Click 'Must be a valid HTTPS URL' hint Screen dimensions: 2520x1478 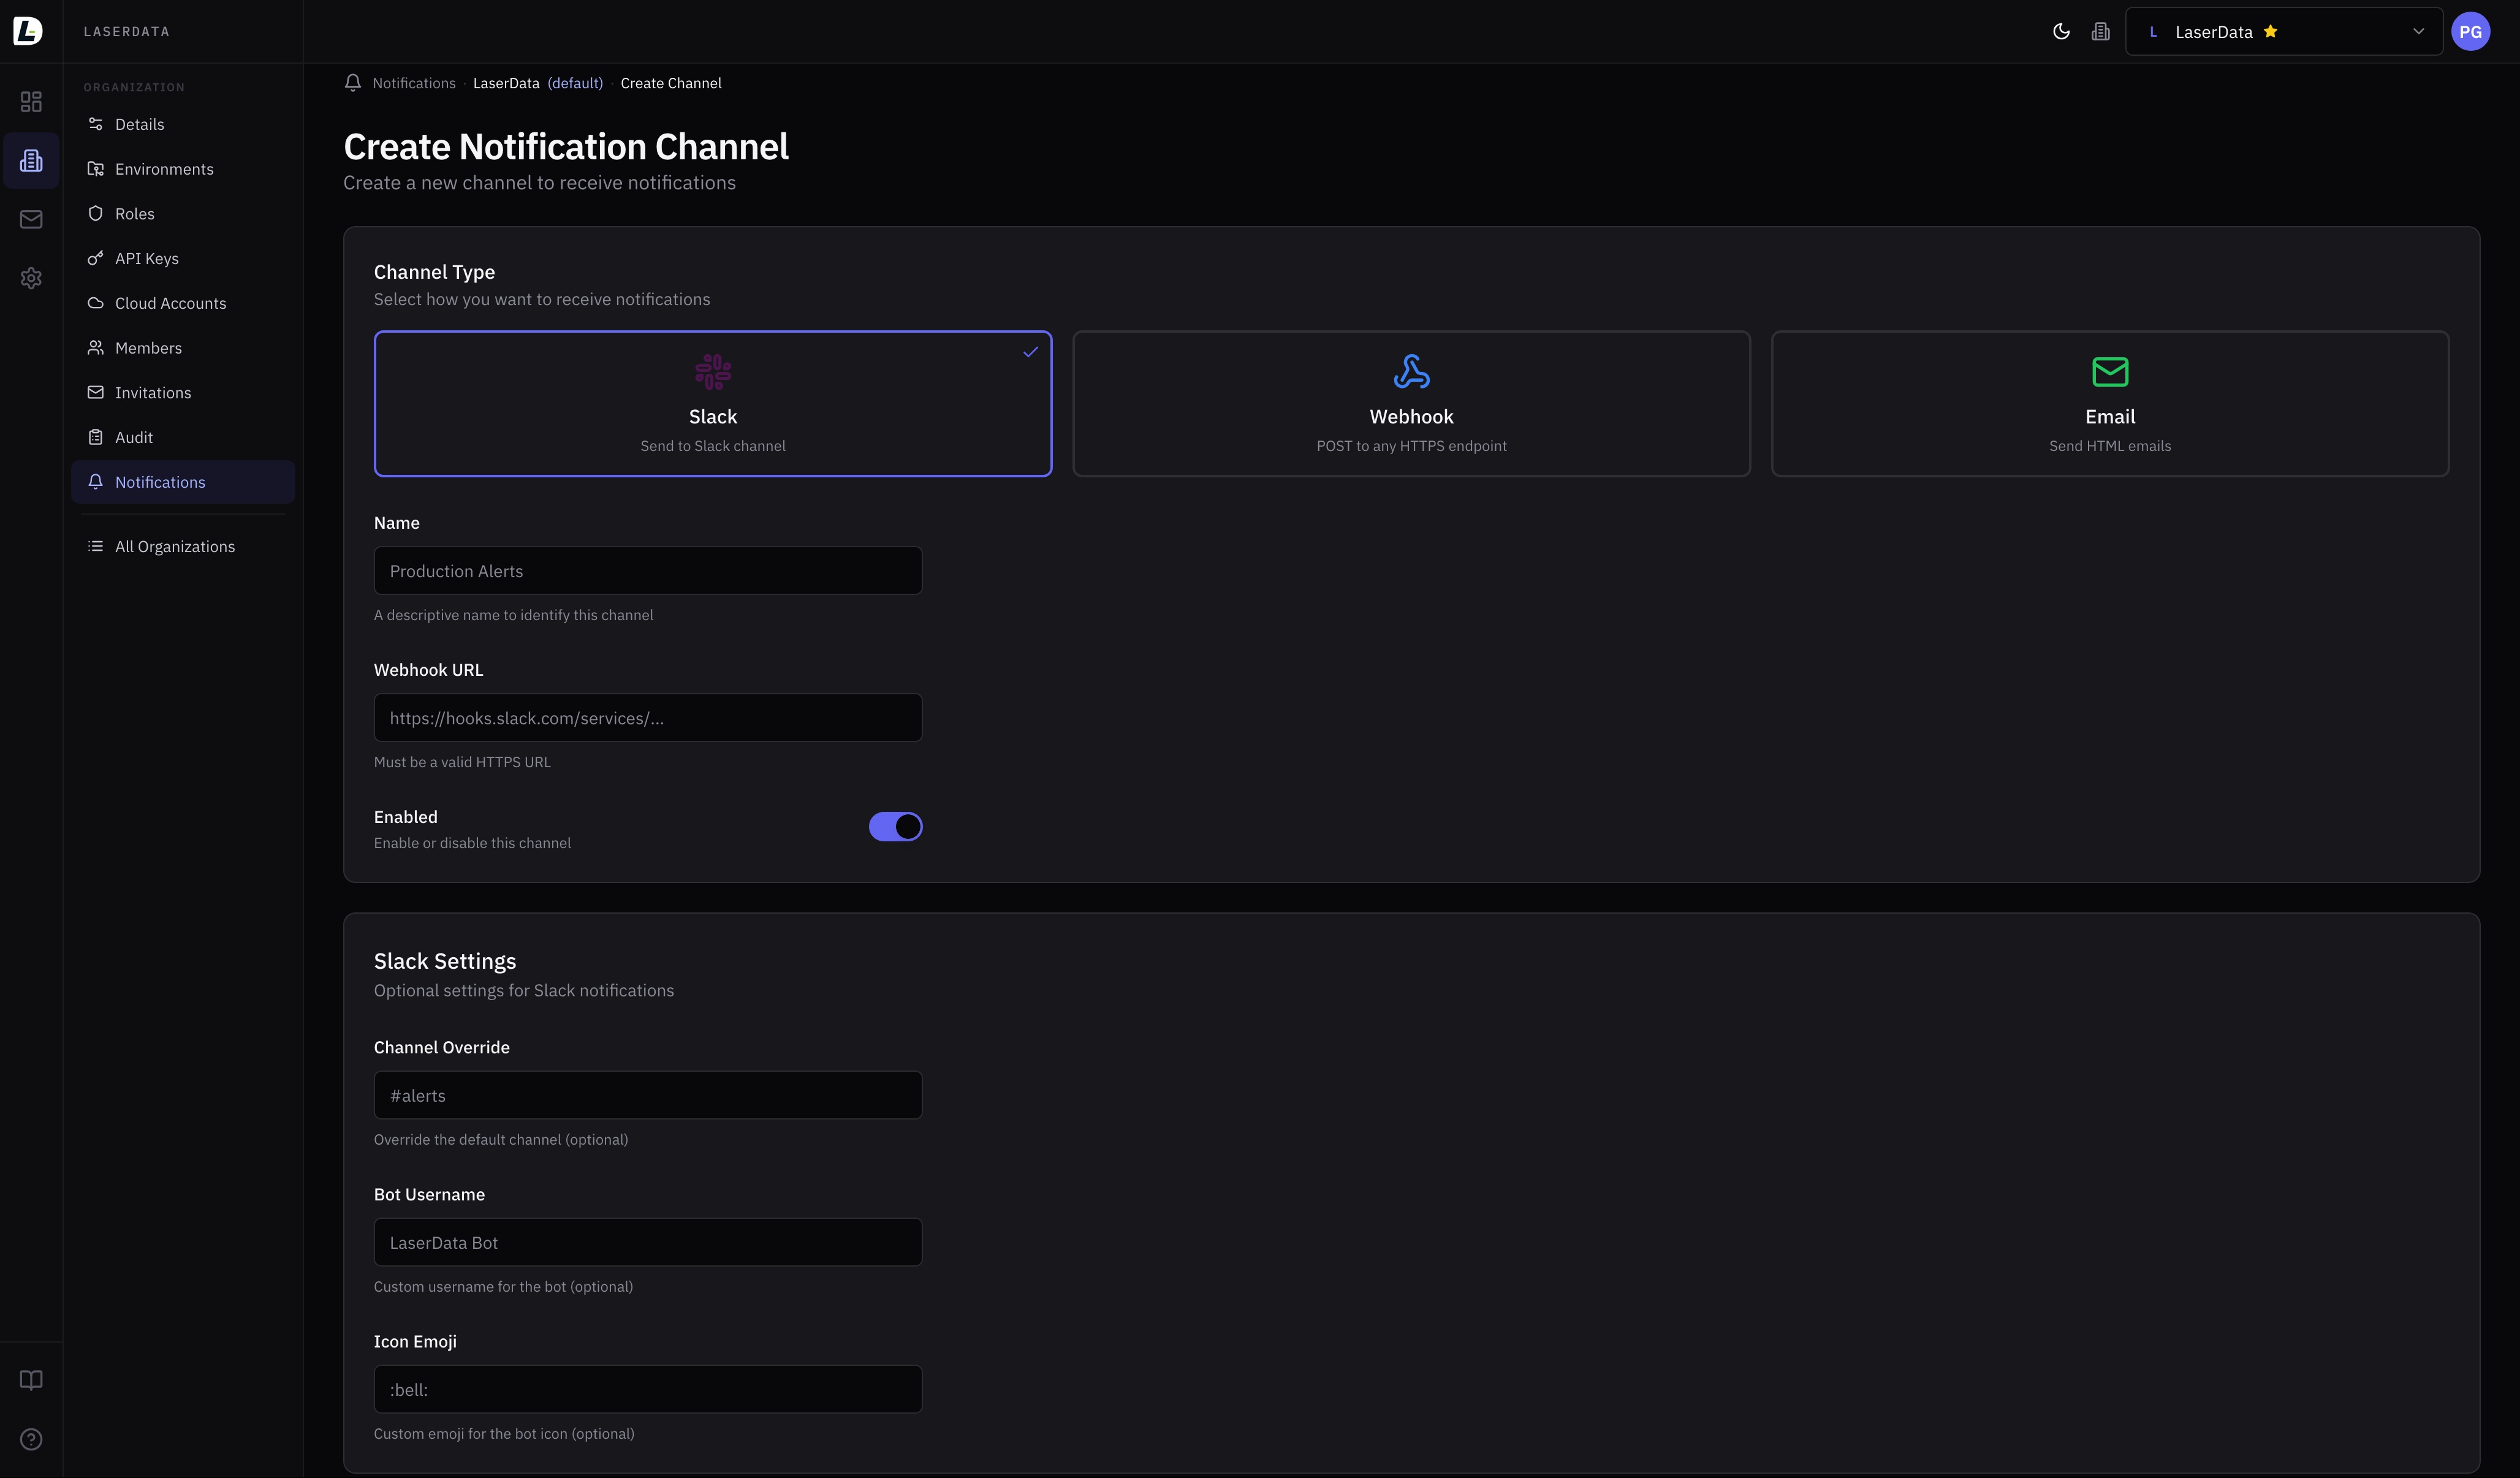tap(462, 762)
